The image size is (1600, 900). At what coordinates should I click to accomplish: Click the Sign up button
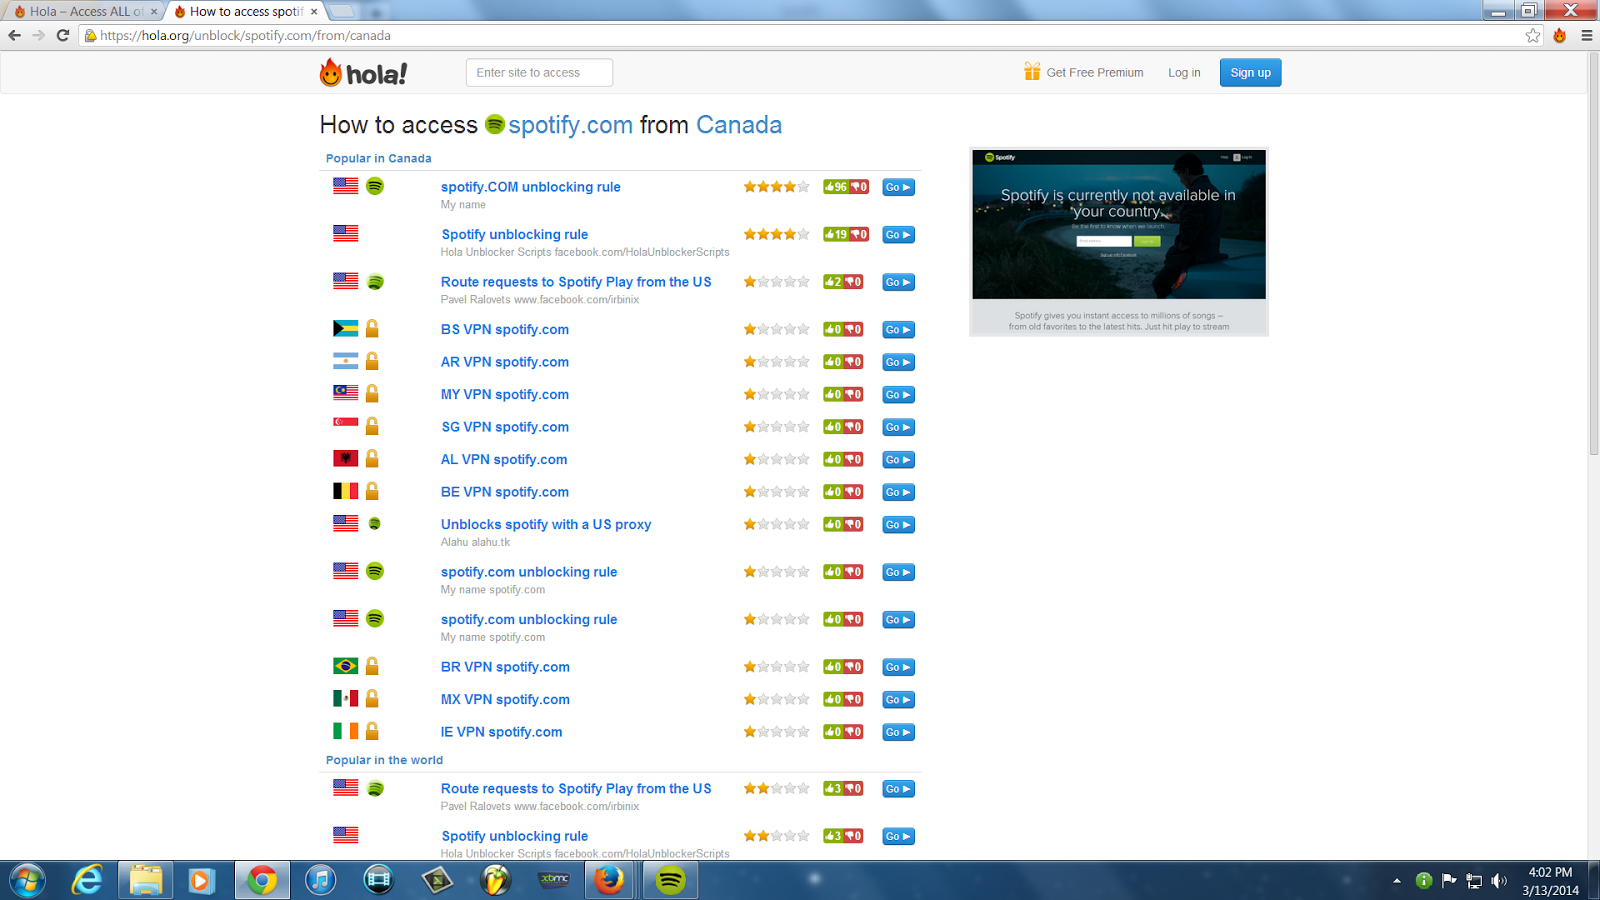pos(1250,73)
